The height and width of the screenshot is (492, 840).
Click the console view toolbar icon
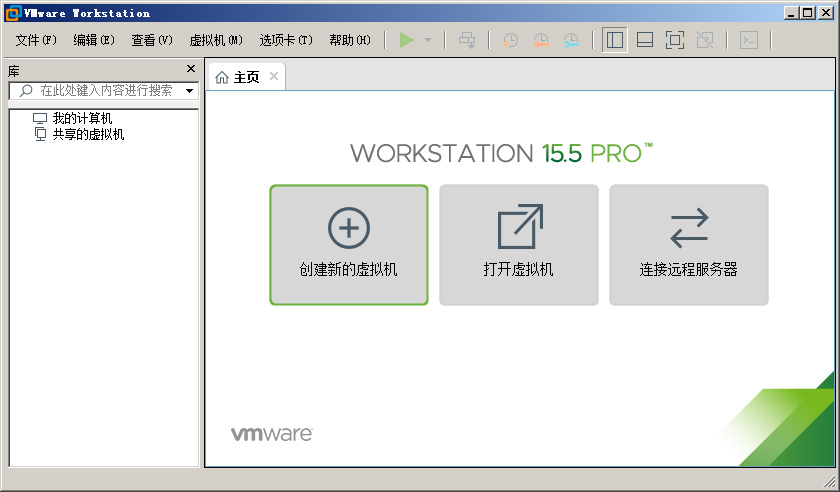coord(748,40)
